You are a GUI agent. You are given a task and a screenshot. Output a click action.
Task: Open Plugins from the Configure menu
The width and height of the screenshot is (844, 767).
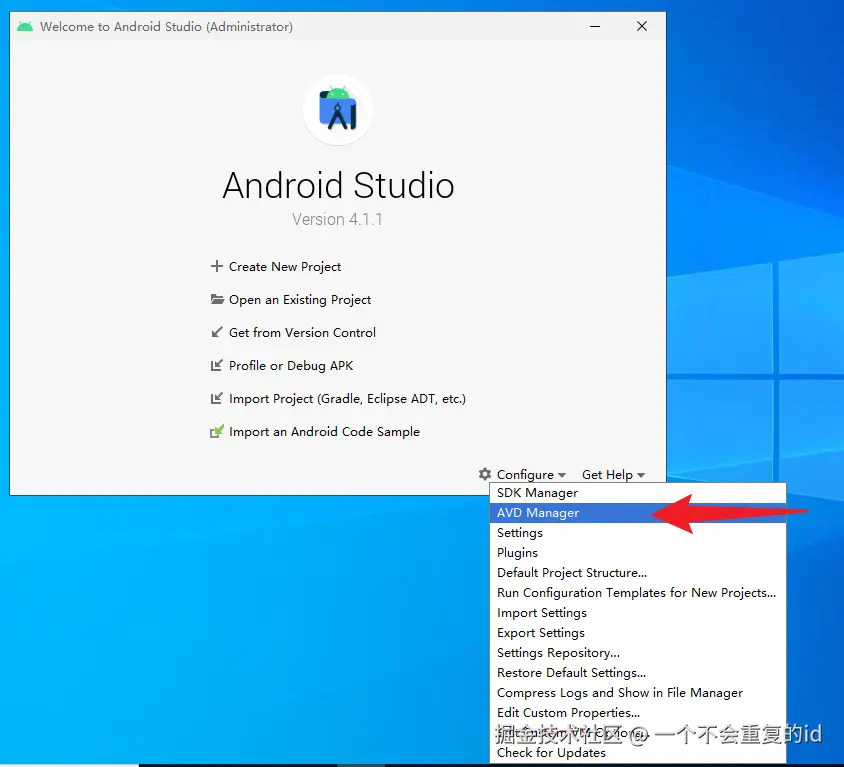pyautogui.click(x=638, y=552)
